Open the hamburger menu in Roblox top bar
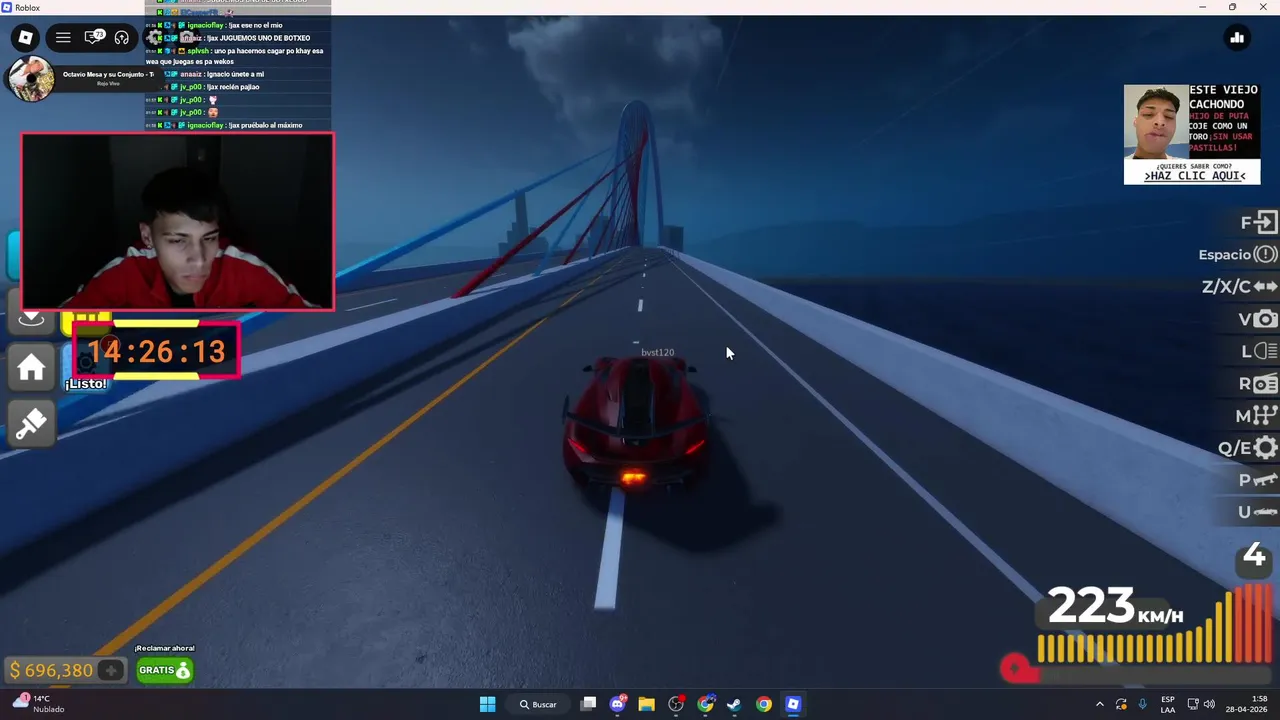 coord(63,38)
